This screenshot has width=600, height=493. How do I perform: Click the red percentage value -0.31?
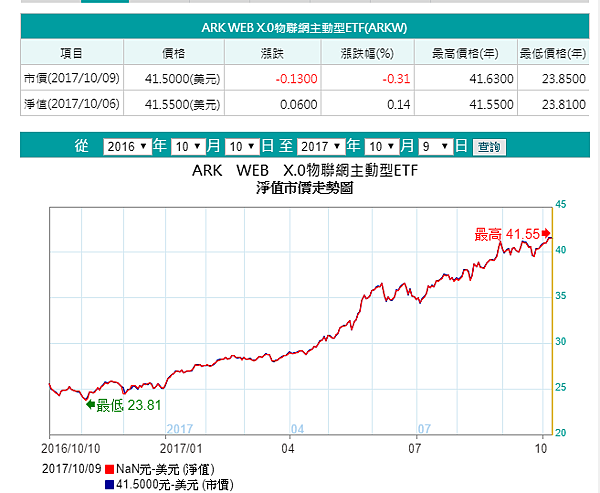396,79
